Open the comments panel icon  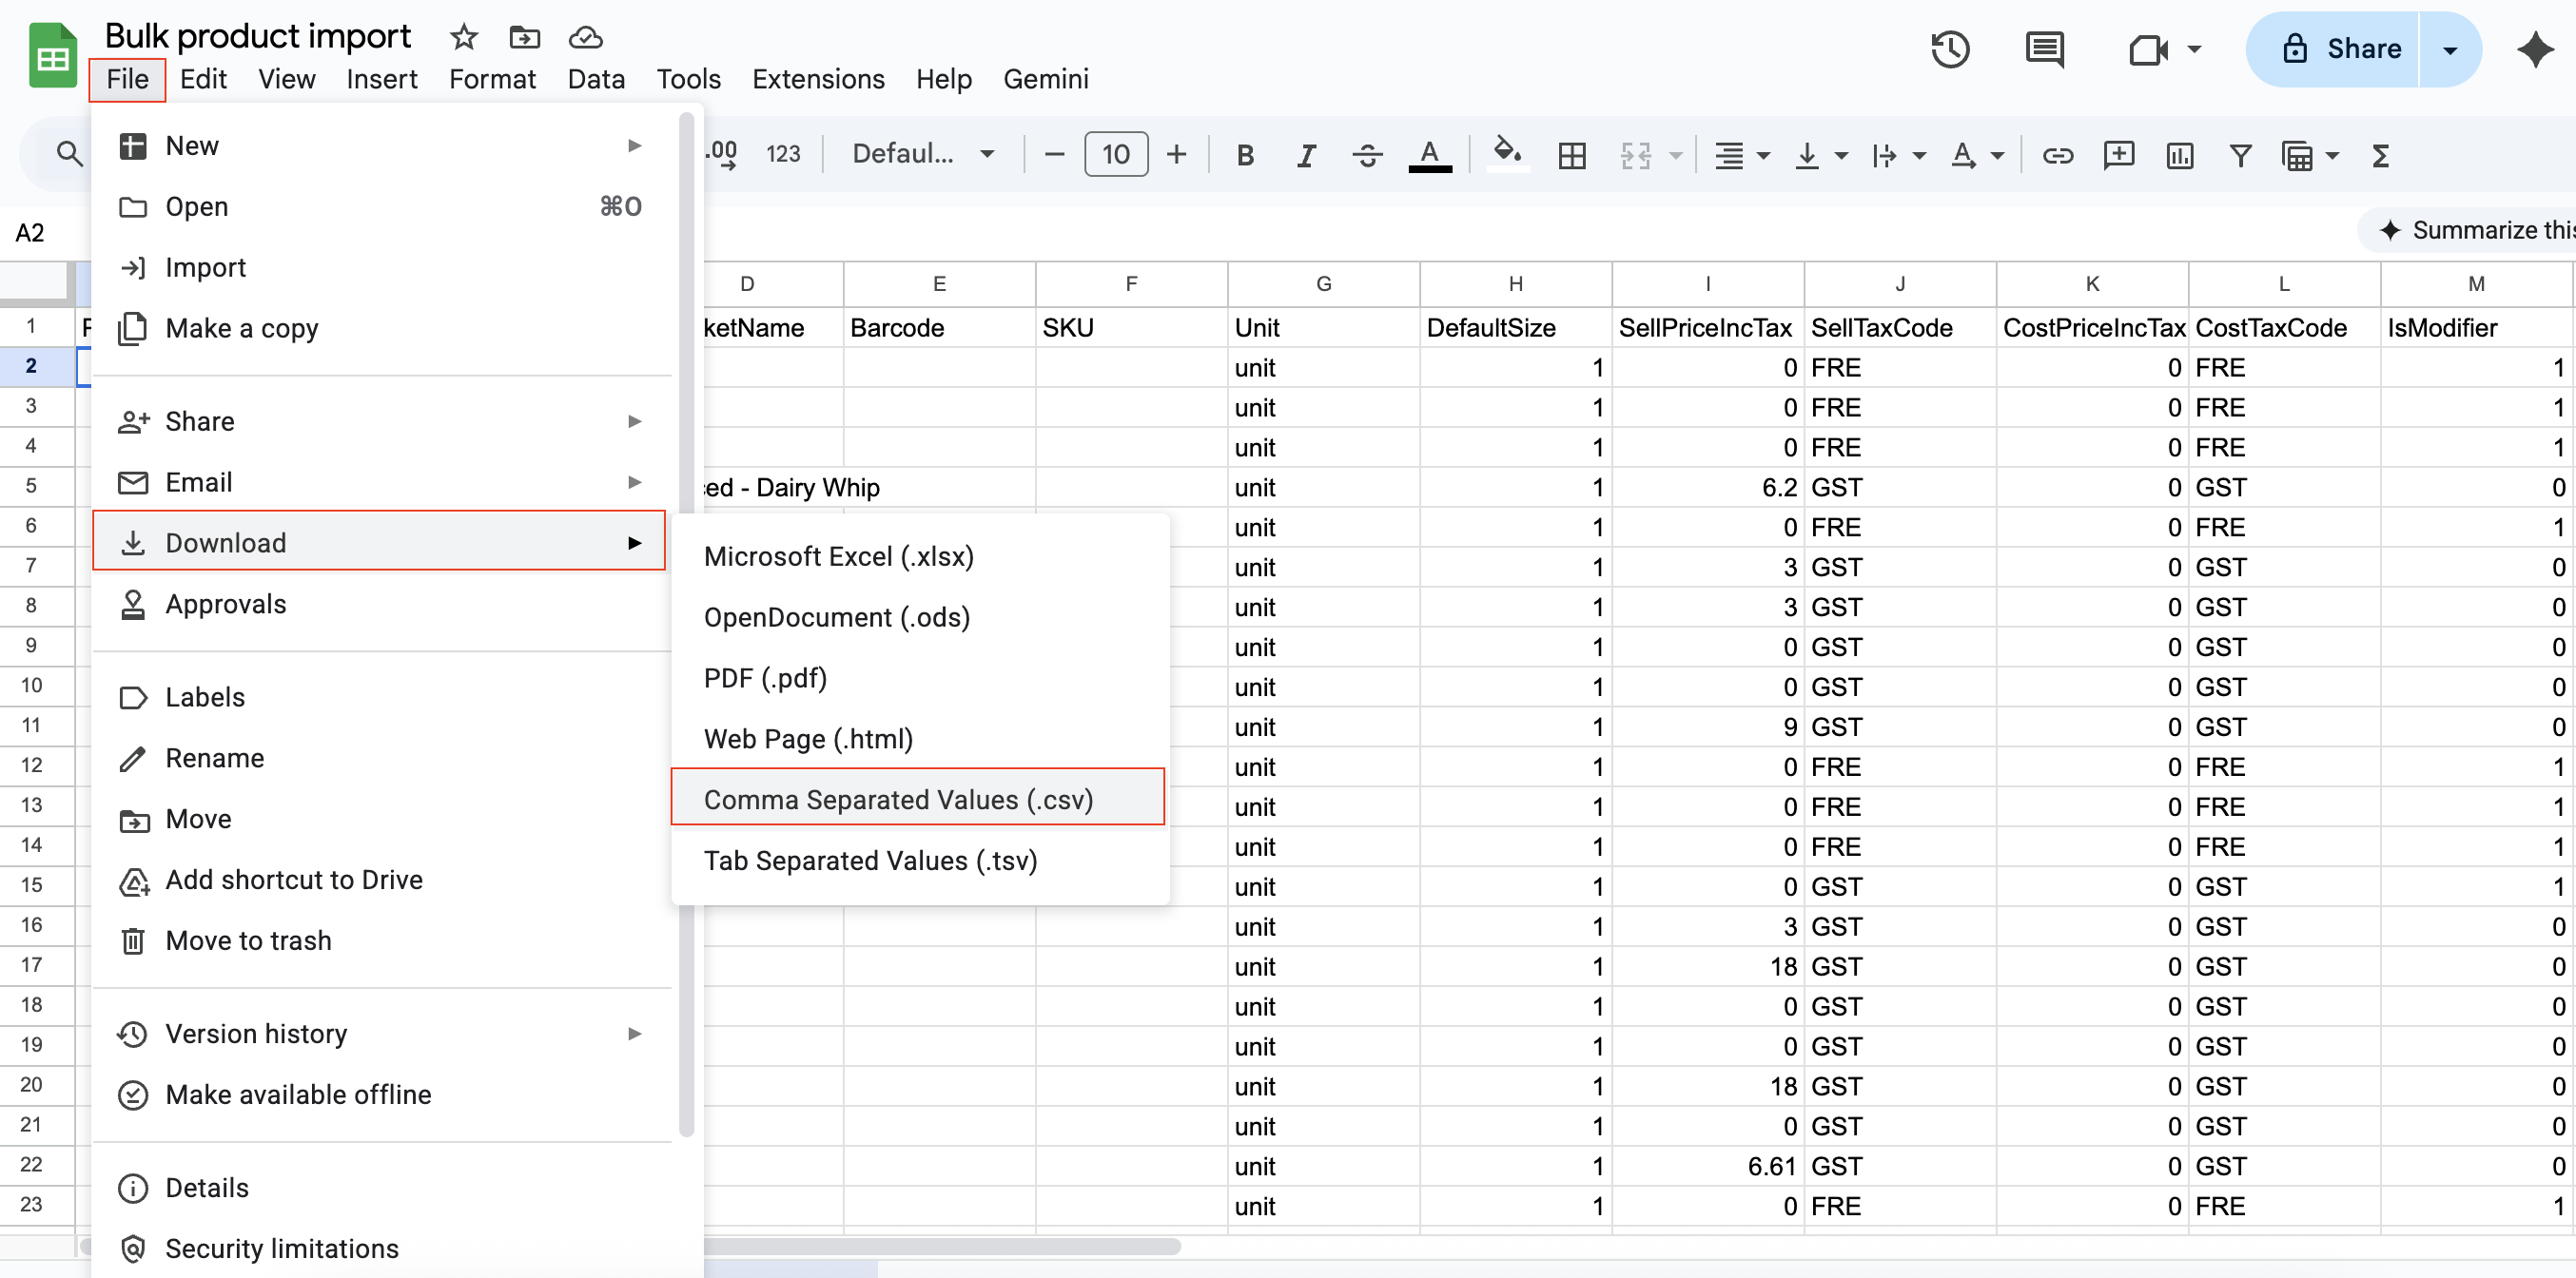click(2044, 49)
